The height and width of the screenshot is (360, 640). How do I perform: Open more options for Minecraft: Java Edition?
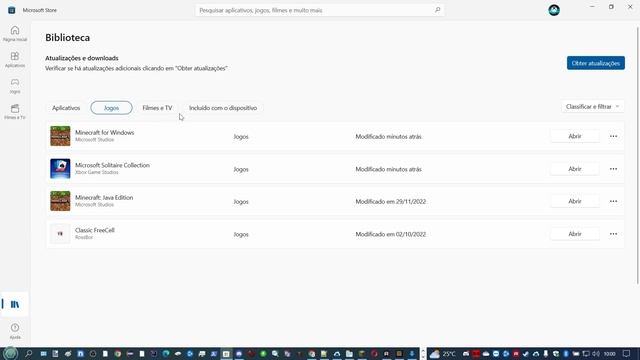pyautogui.click(x=613, y=201)
